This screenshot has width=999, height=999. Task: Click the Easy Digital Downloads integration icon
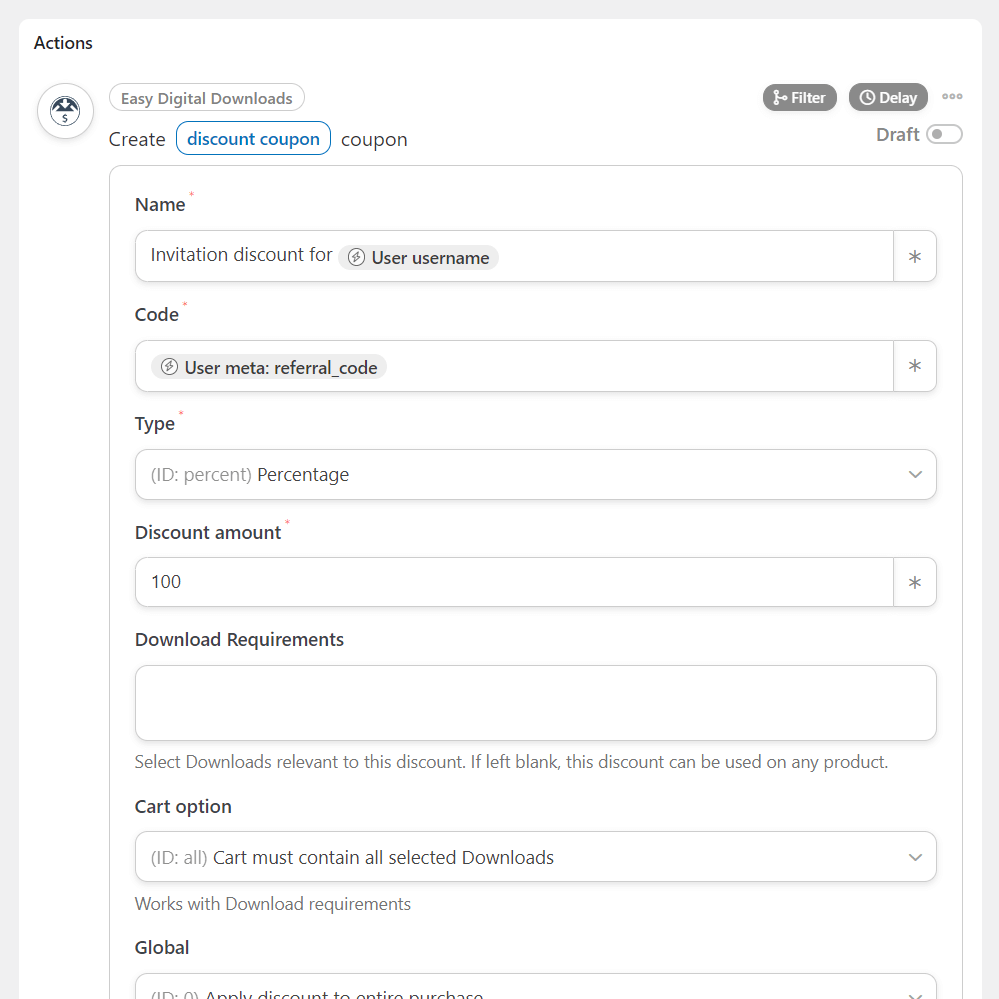pos(64,111)
